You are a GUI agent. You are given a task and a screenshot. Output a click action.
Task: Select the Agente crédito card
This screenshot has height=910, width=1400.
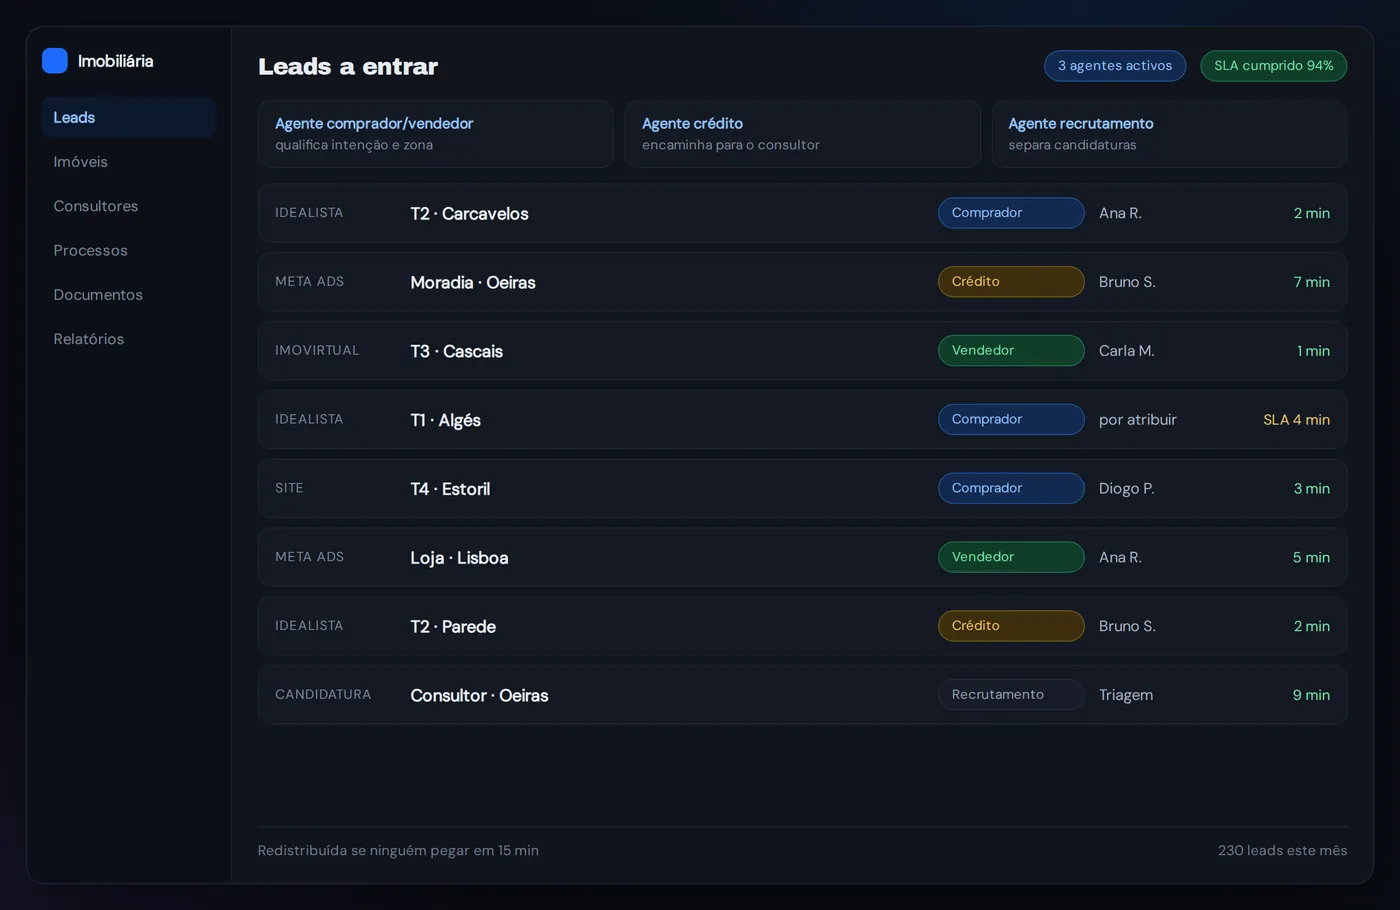click(x=802, y=134)
